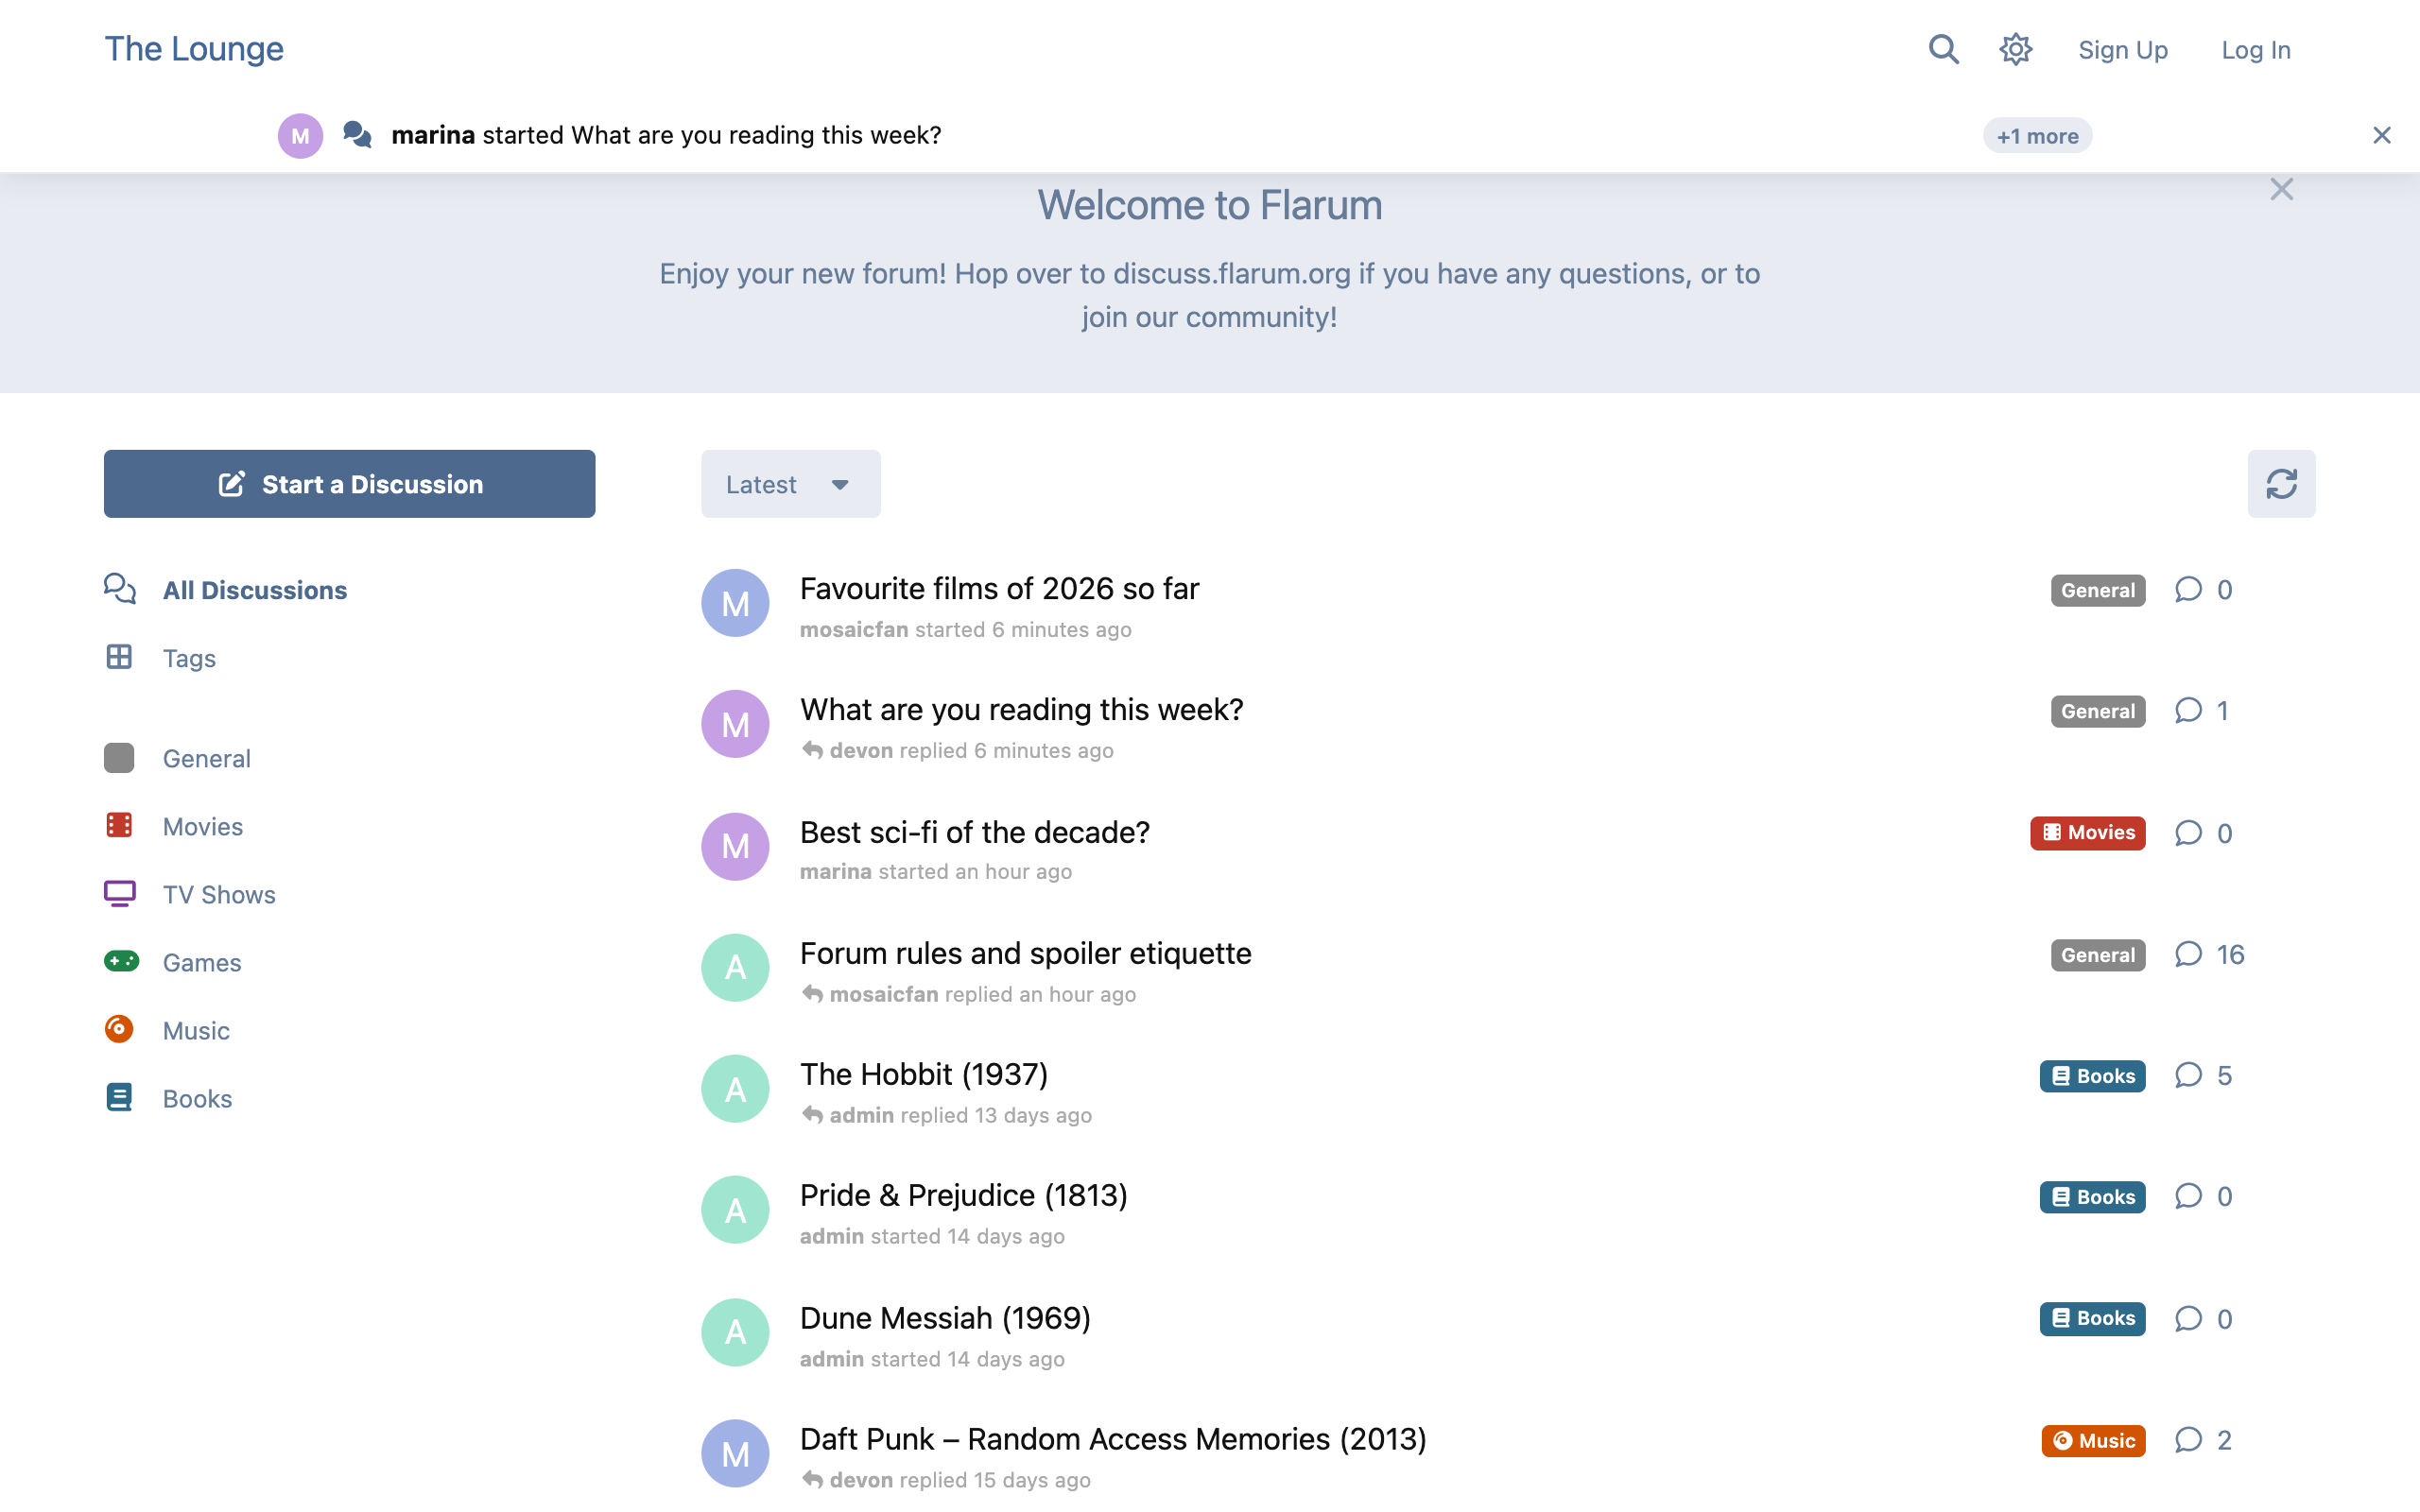Click Start a Discussion button
The width and height of the screenshot is (2420, 1512).
pyautogui.click(x=349, y=484)
